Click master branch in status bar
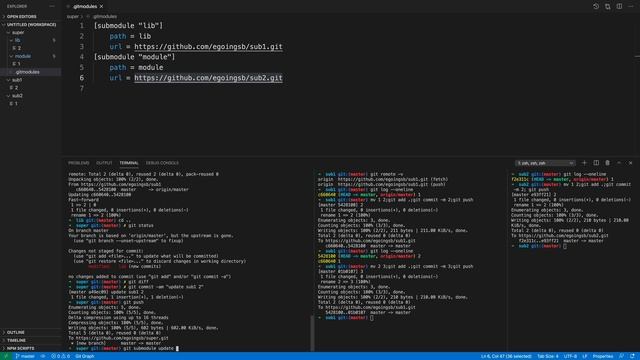The image size is (640, 360). pyautogui.click(x=25, y=356)
